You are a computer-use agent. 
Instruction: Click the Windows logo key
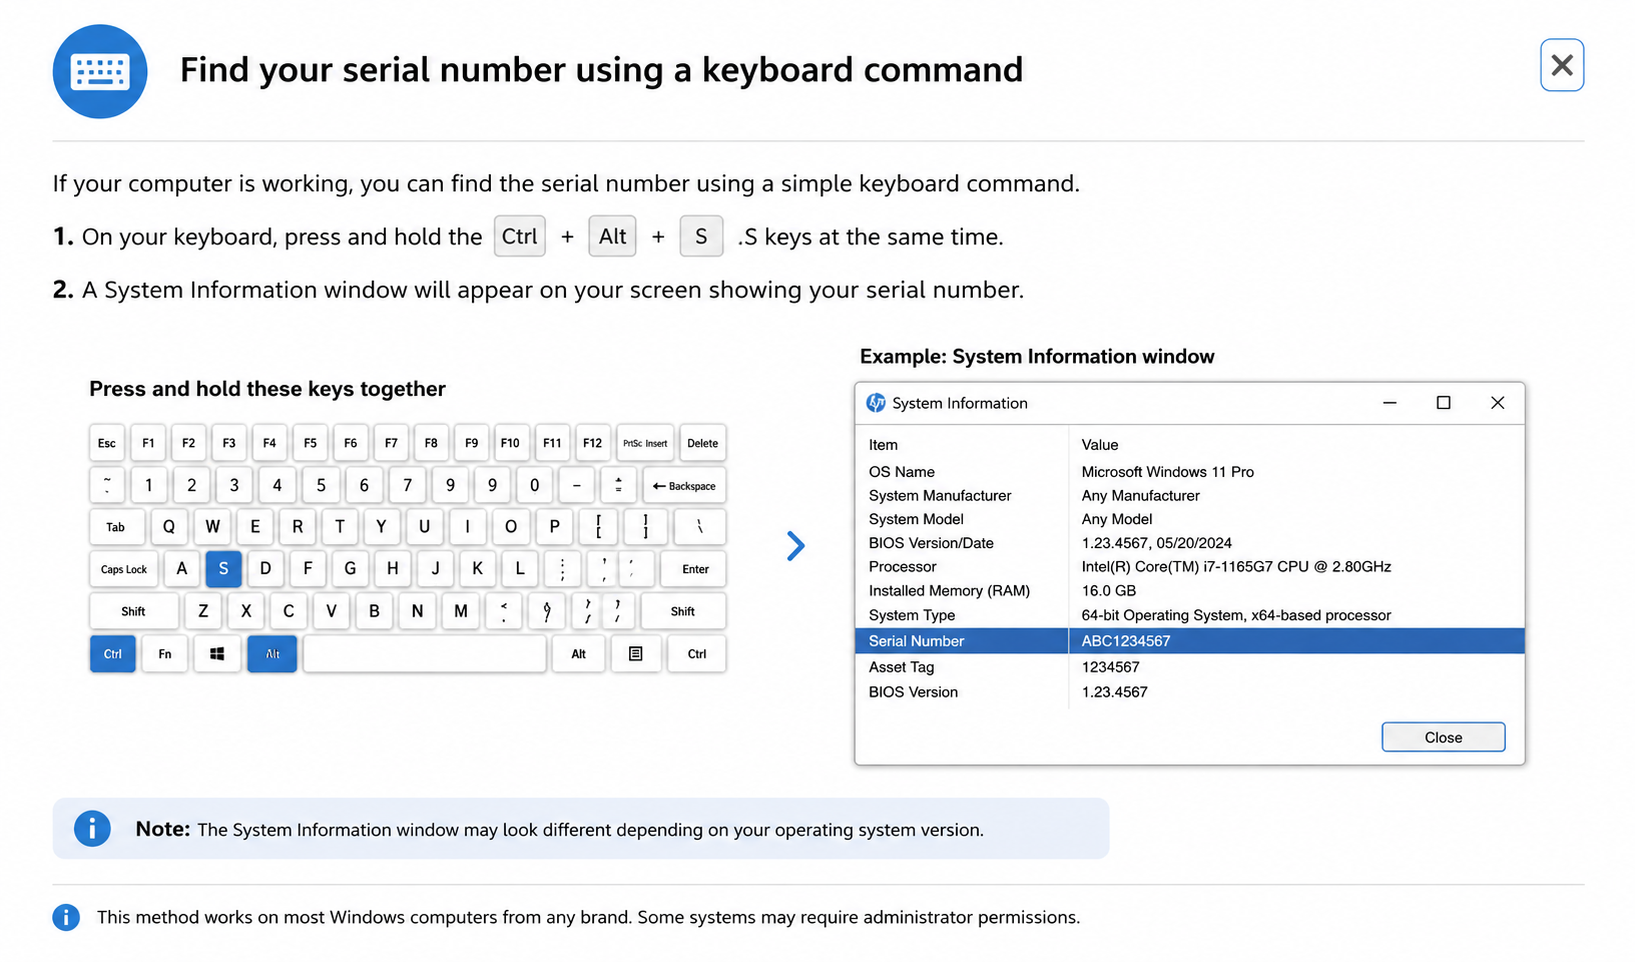(x=217, y=654)
